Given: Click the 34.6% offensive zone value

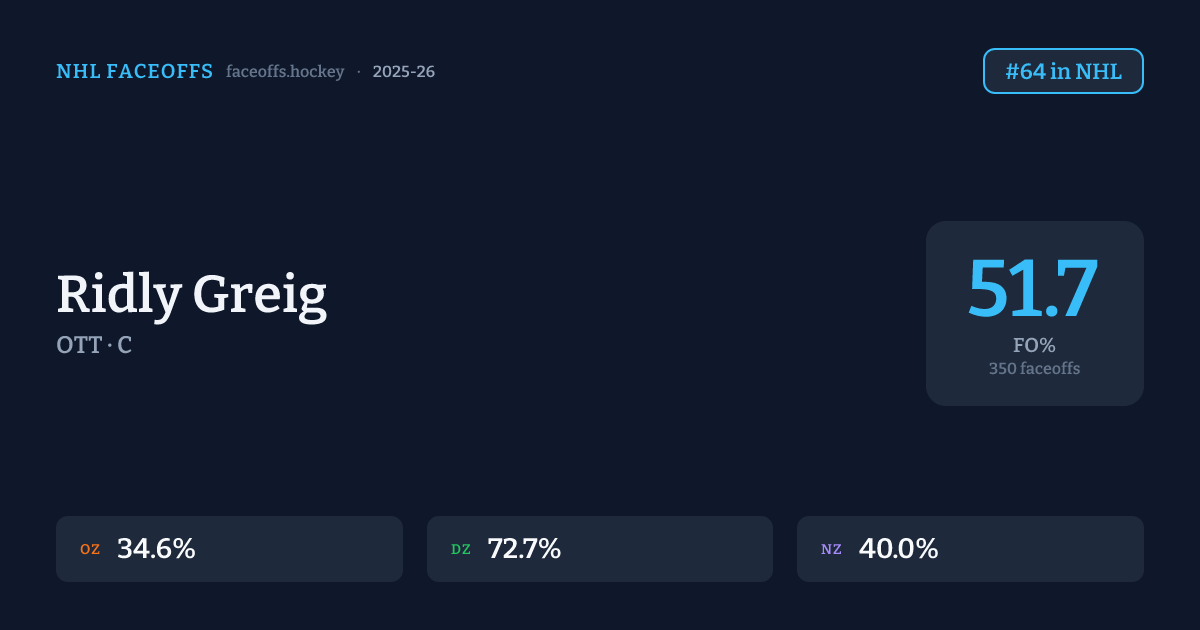Looking at the screenshot, I should point(156,549).
